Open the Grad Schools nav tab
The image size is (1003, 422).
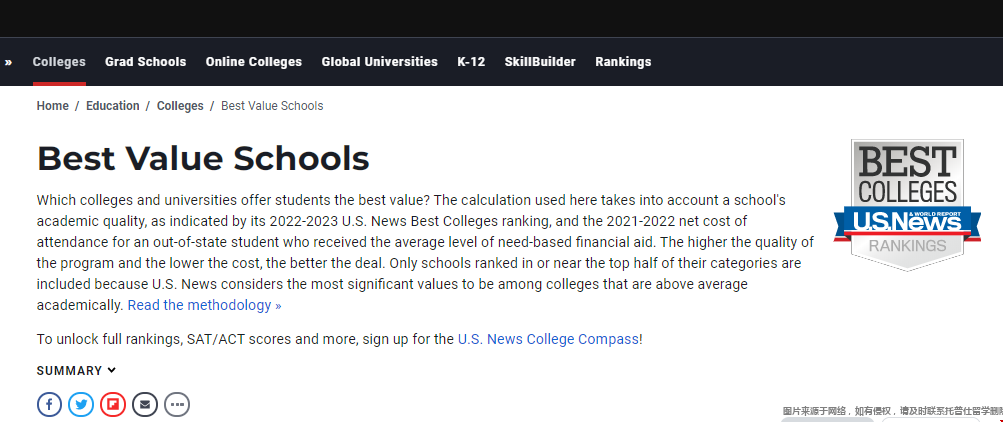coord(145,62)
